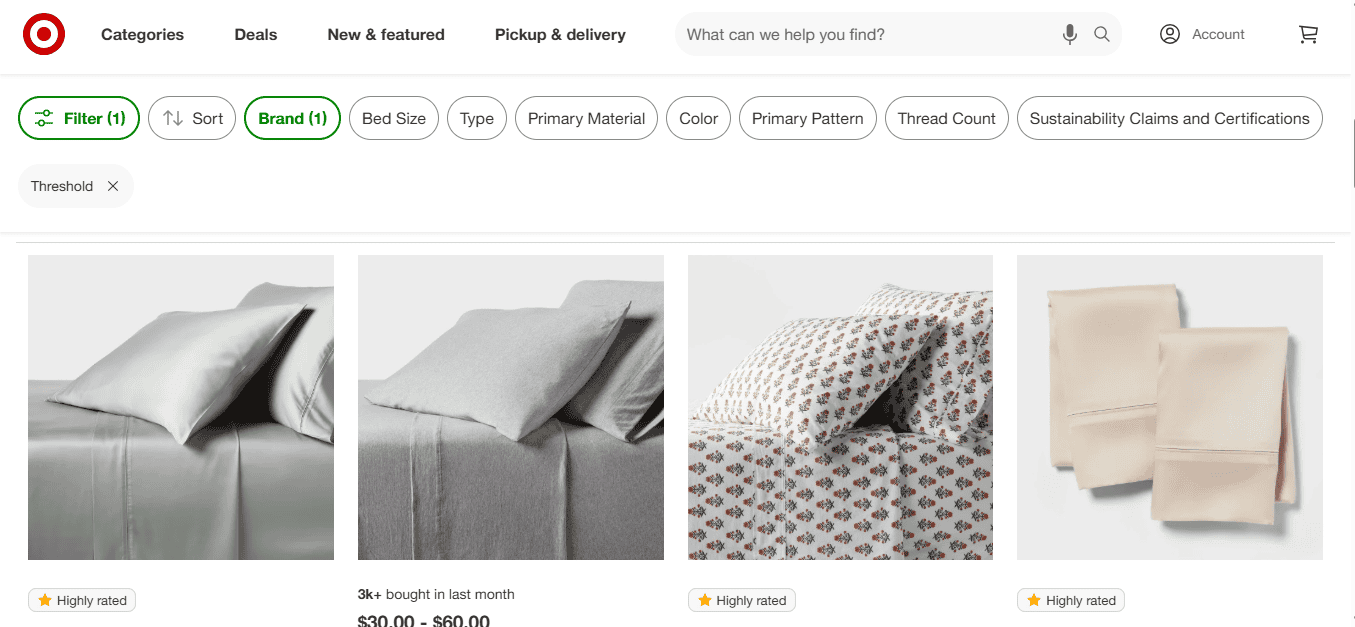Open the beige pillowcase set thumbnail
The image size is (1355, 627).
(1170, 407)
